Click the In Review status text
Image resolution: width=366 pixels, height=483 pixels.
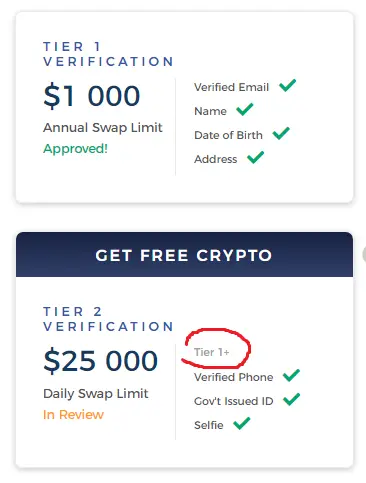point(73,415)
